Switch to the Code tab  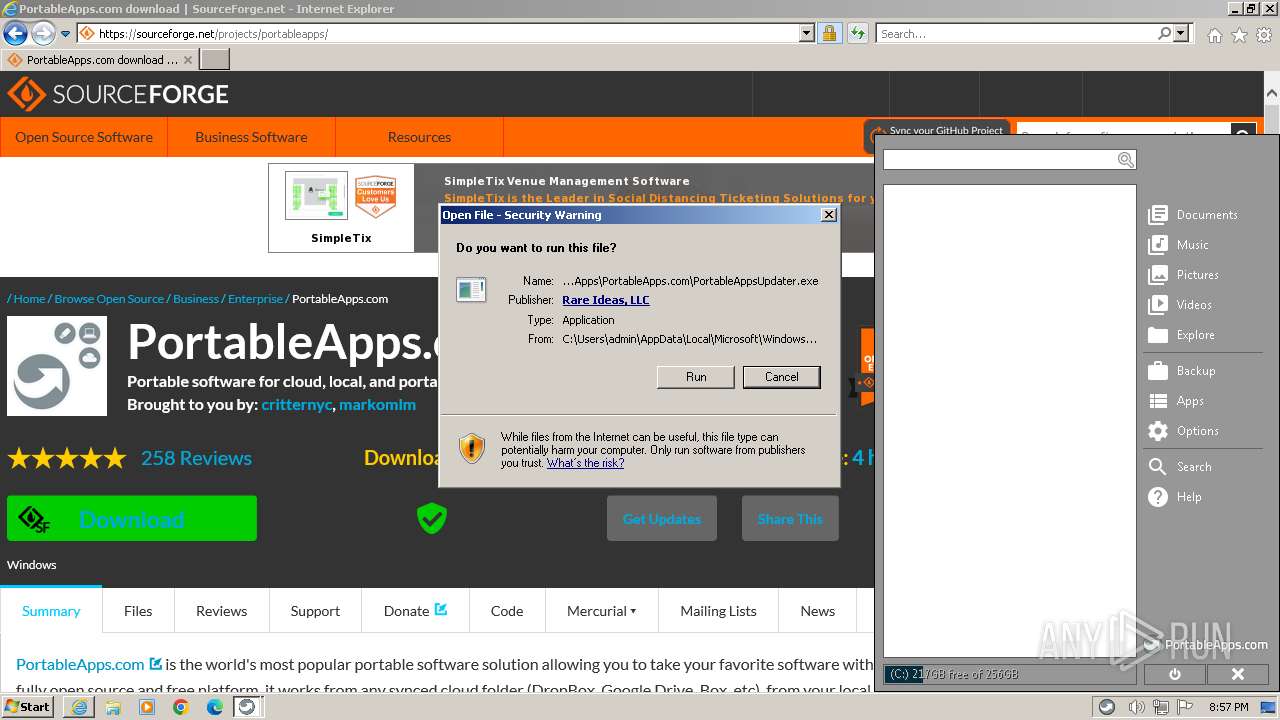pos(507,611)
